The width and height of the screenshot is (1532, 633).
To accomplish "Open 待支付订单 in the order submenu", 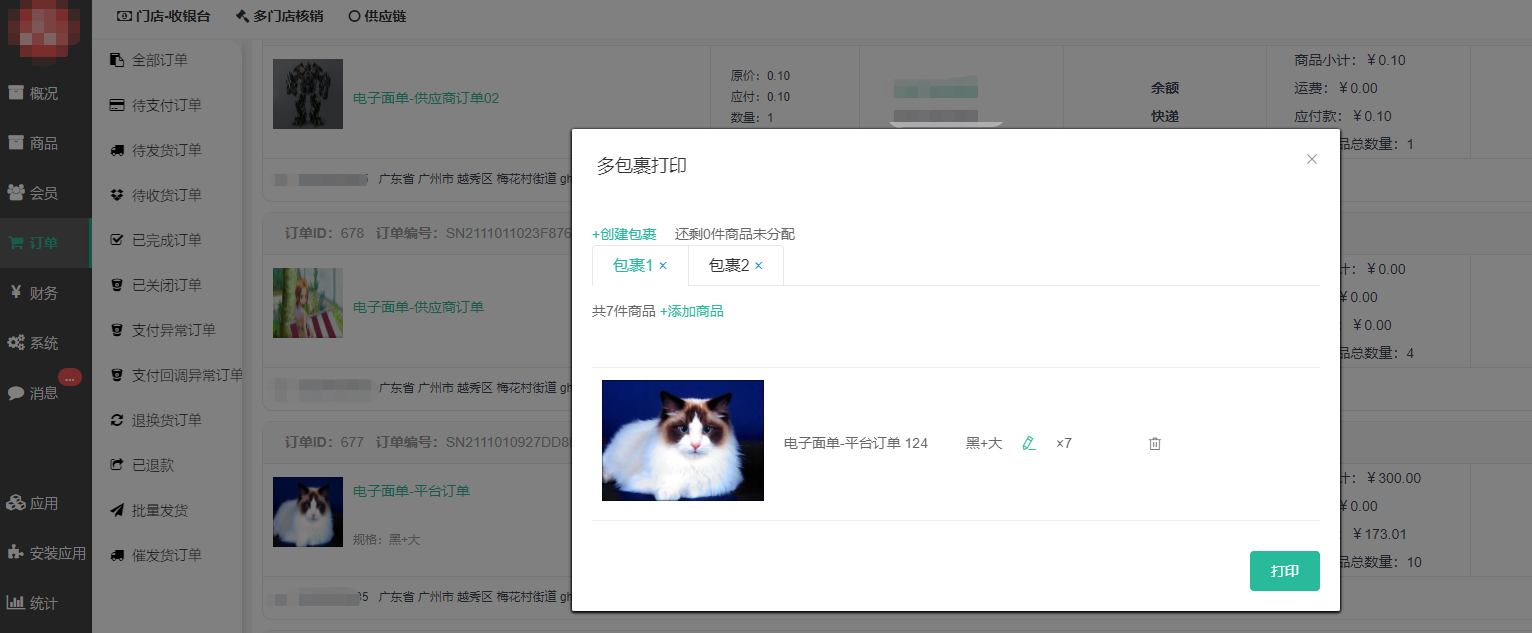I will 167,105.
